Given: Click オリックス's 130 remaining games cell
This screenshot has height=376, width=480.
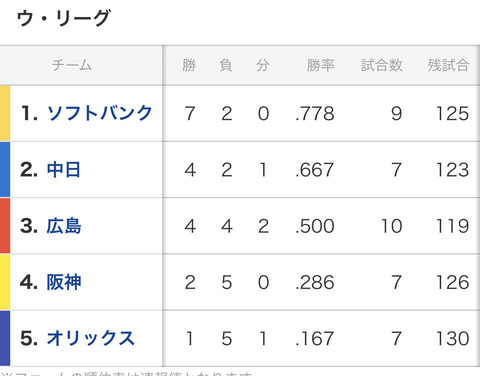Looking at the screenshot, I should pos(453,338).
